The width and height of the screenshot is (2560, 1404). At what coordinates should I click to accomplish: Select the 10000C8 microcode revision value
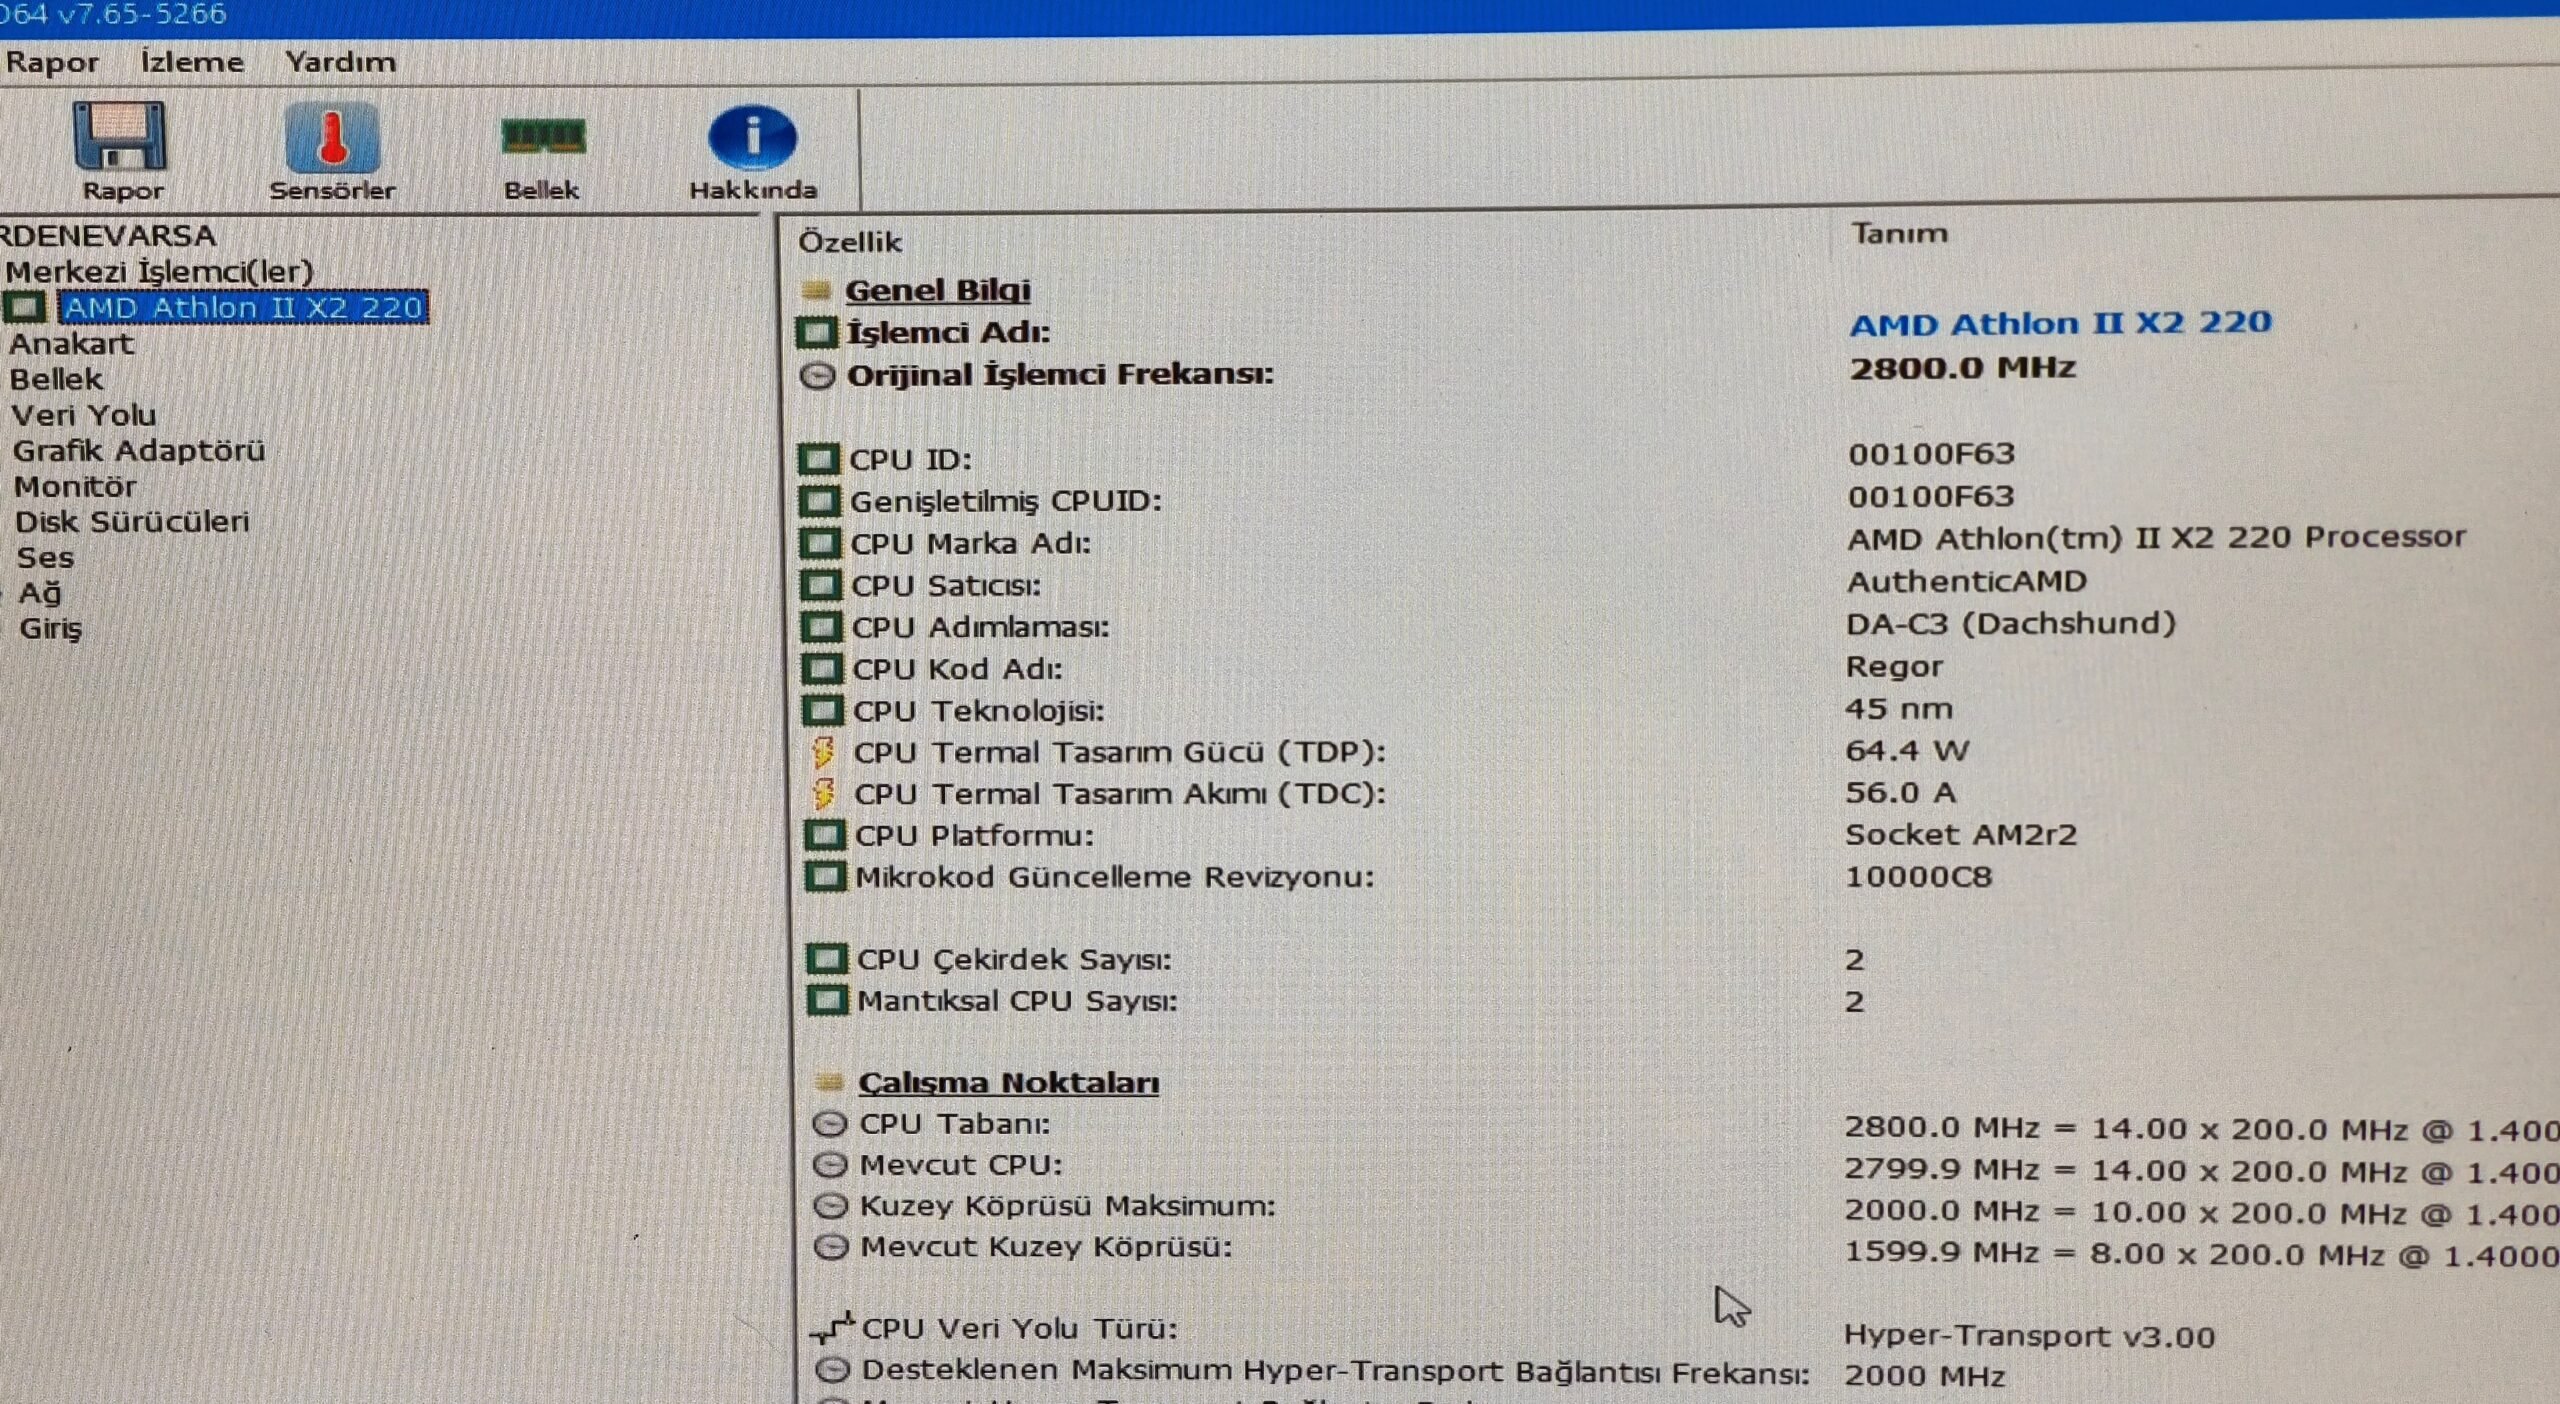(x=1918, y=877)
